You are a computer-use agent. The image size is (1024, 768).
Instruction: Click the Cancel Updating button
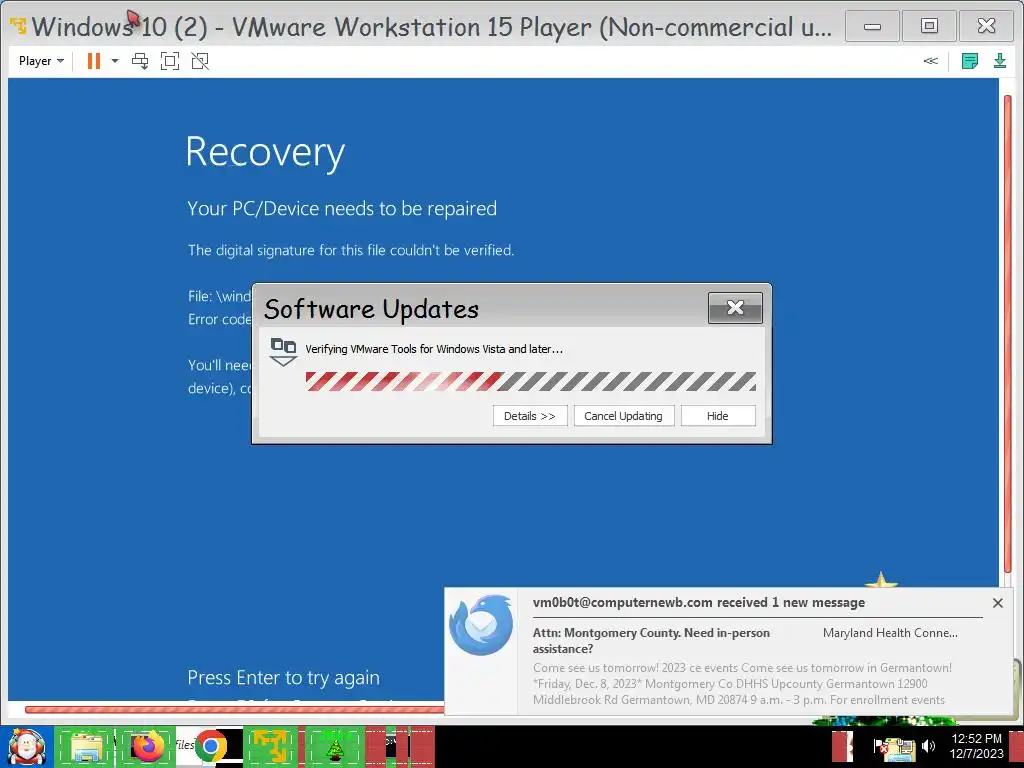tap(623, 416)
